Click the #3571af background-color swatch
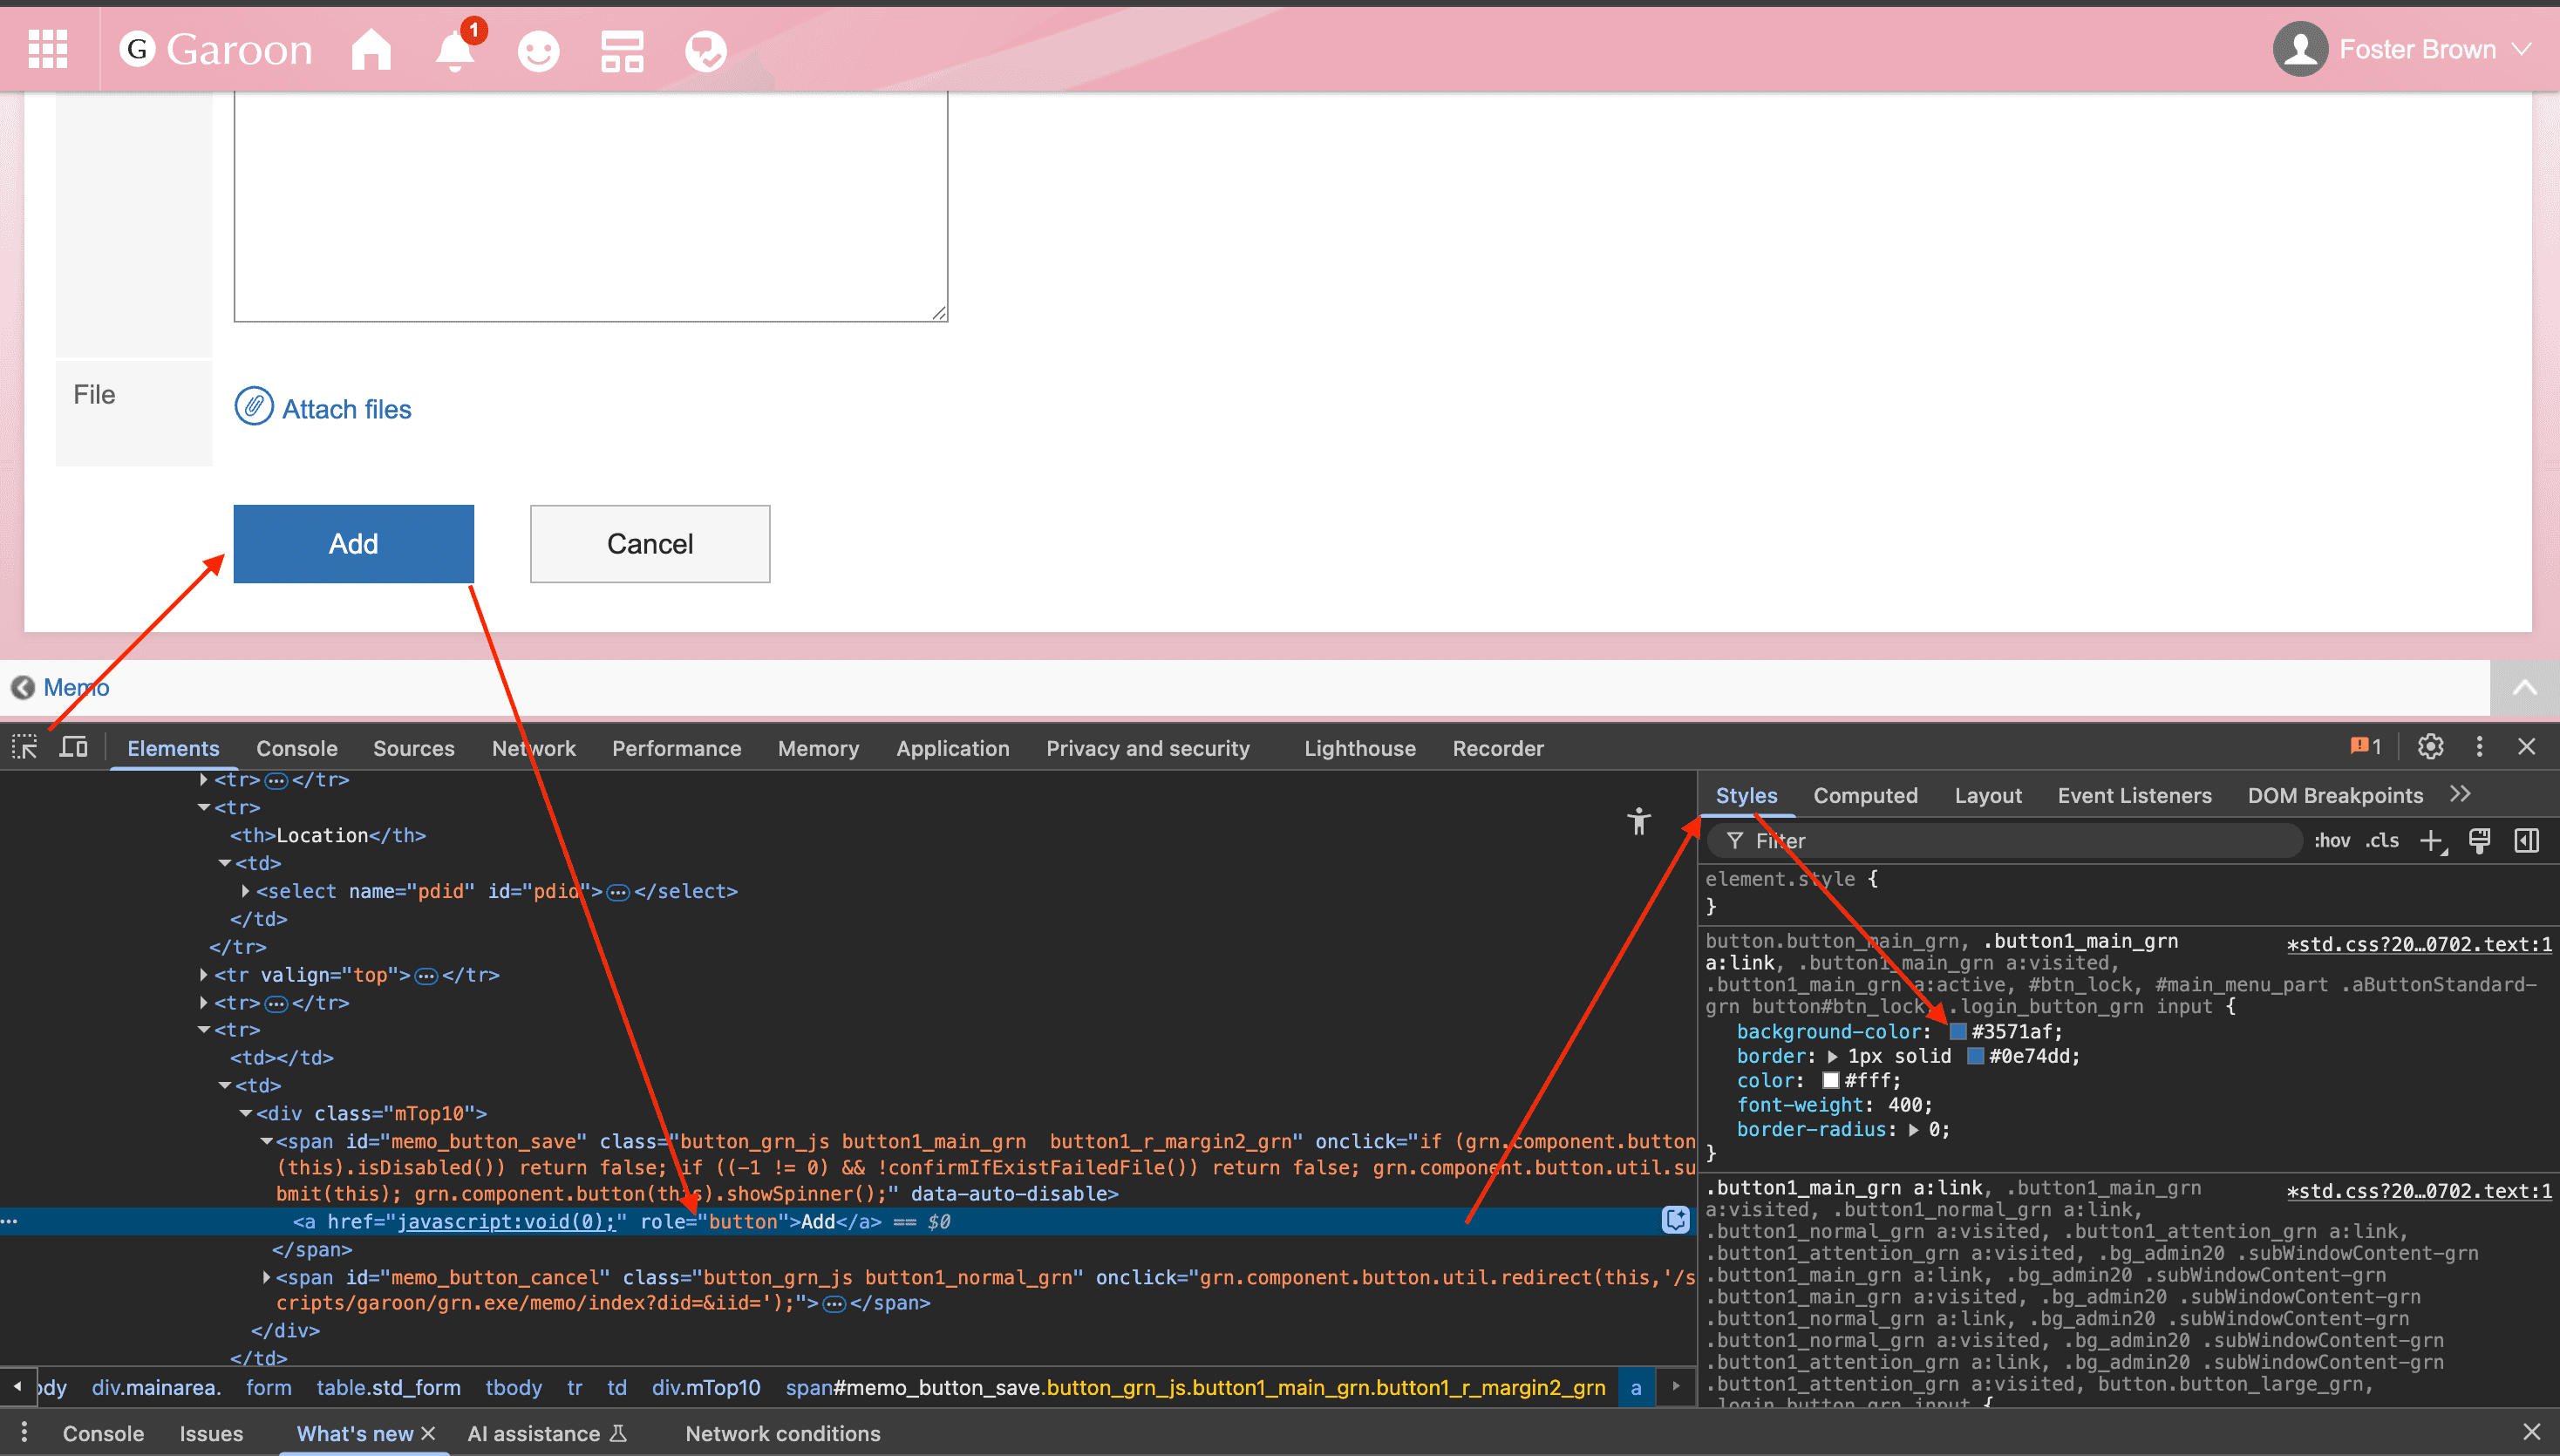This screenshot has width=2560, height=1456. coord(1958,1031)
